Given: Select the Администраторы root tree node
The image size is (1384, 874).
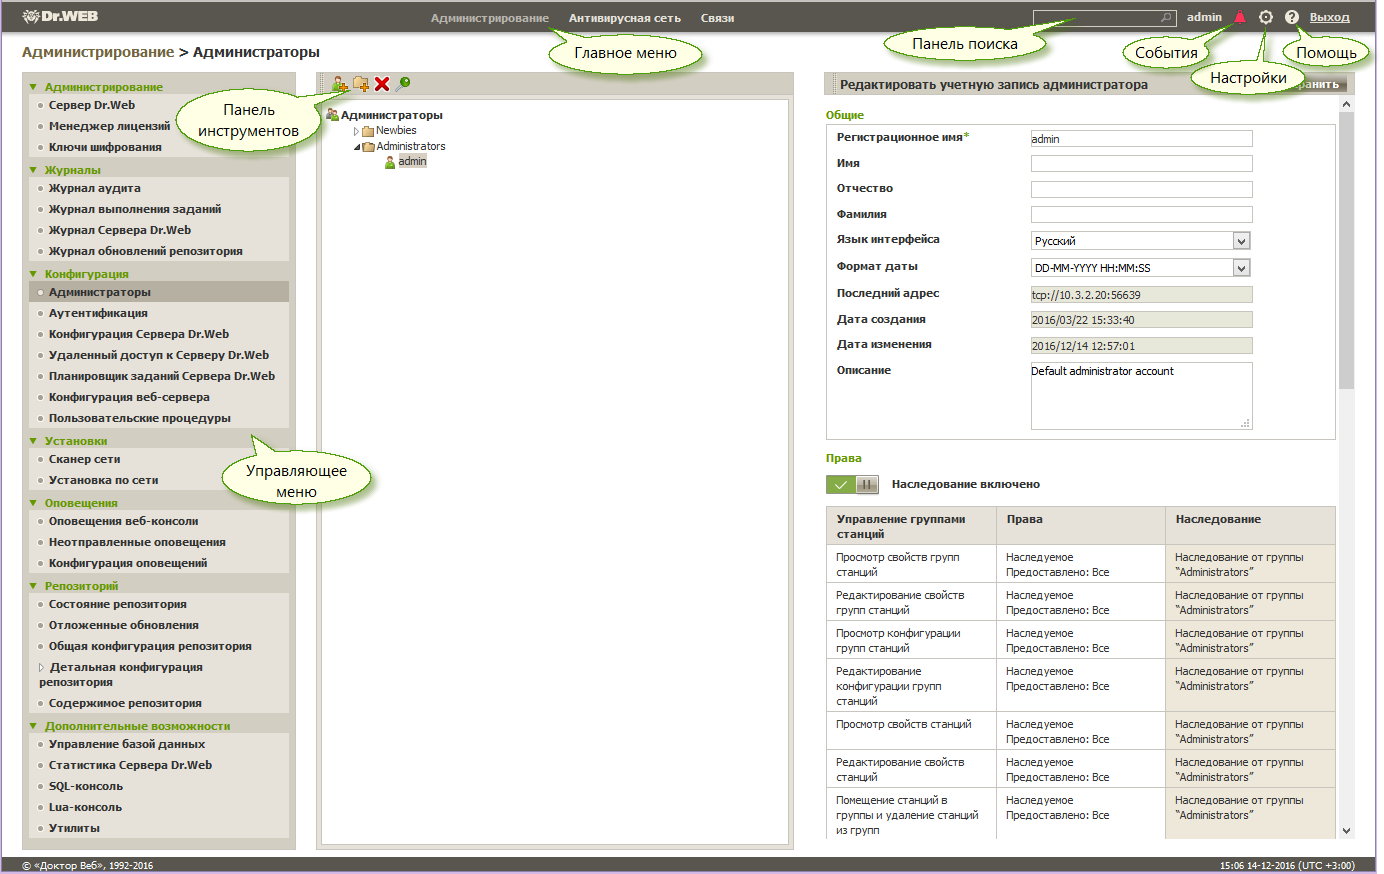Looking at the screenshot, I should 392,115.
